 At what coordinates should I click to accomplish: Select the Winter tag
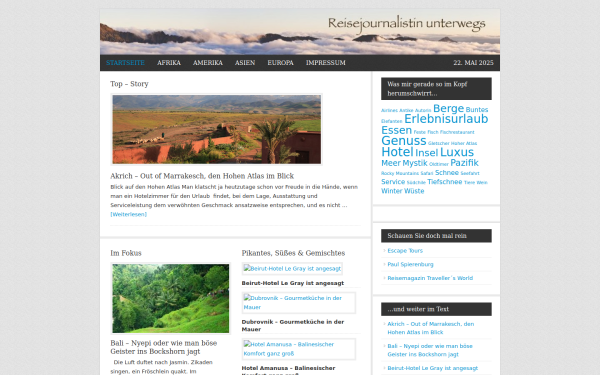point(391,191)
